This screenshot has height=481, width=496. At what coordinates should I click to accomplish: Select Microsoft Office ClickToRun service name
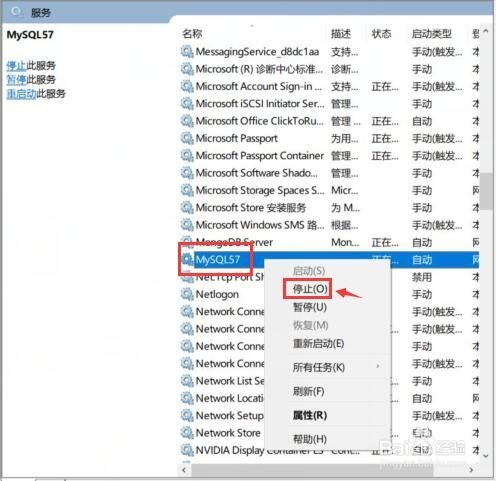pyautogui.click(x=260, y=121)
